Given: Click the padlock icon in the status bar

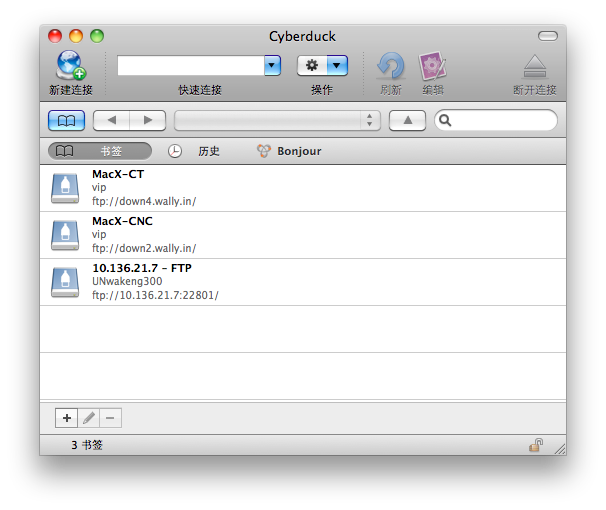Looking at the screenshot, I should [x=536, y=445].
